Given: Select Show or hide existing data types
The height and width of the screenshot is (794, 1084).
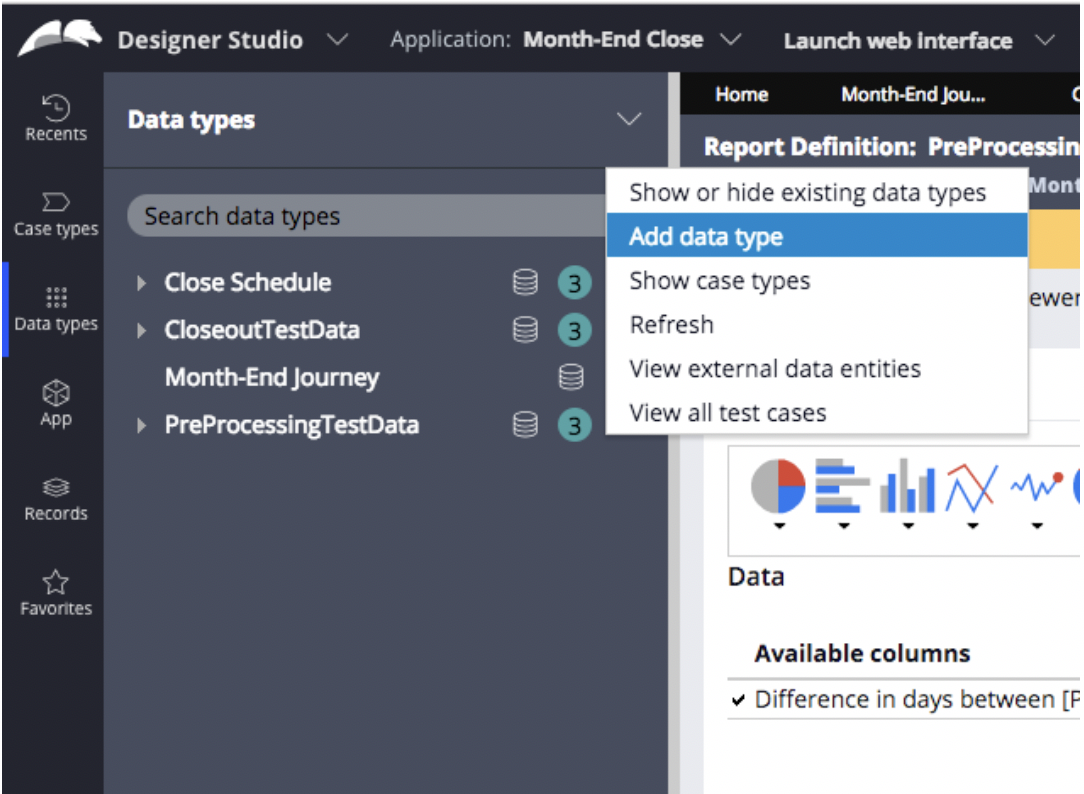Looking at the screenshot, I should point(816,192).
